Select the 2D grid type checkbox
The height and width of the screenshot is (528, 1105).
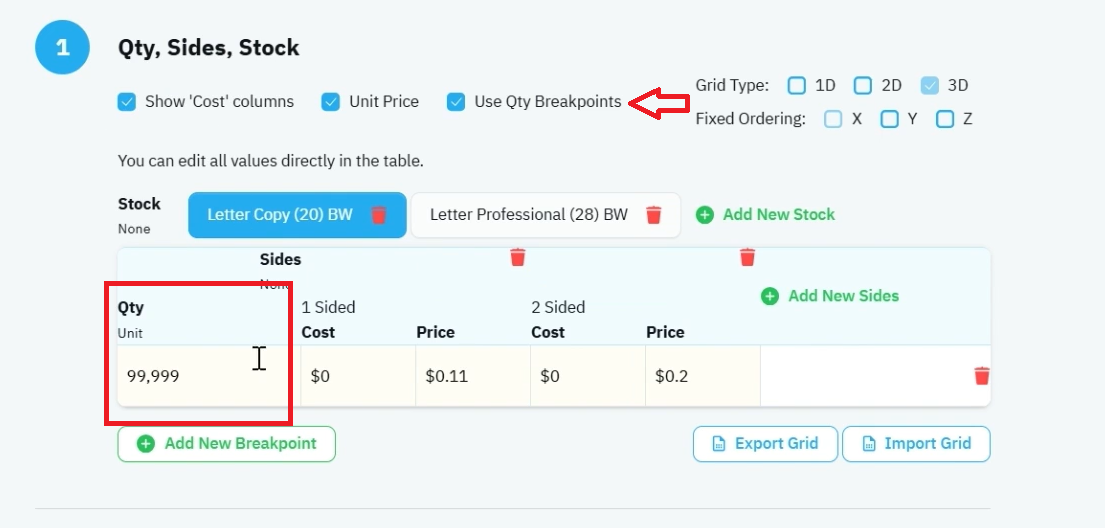pyautogui.click(x=863, y=85)
